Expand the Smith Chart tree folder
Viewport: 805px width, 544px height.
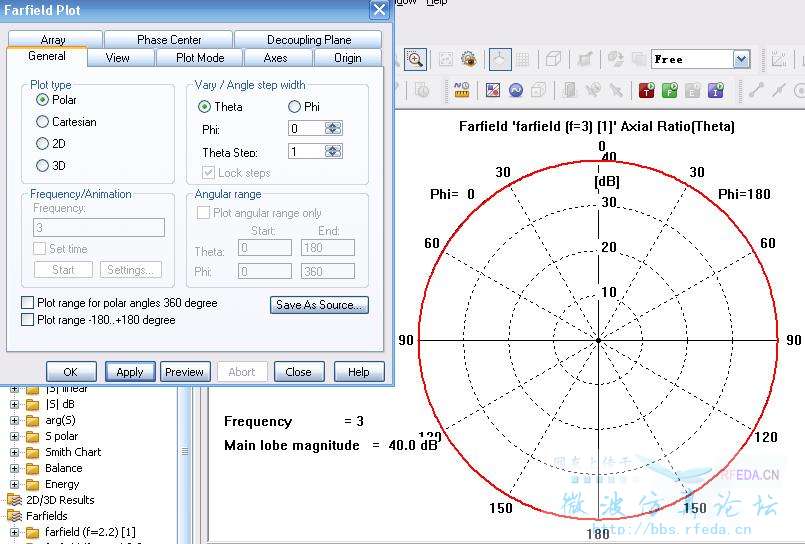[14, 452]
